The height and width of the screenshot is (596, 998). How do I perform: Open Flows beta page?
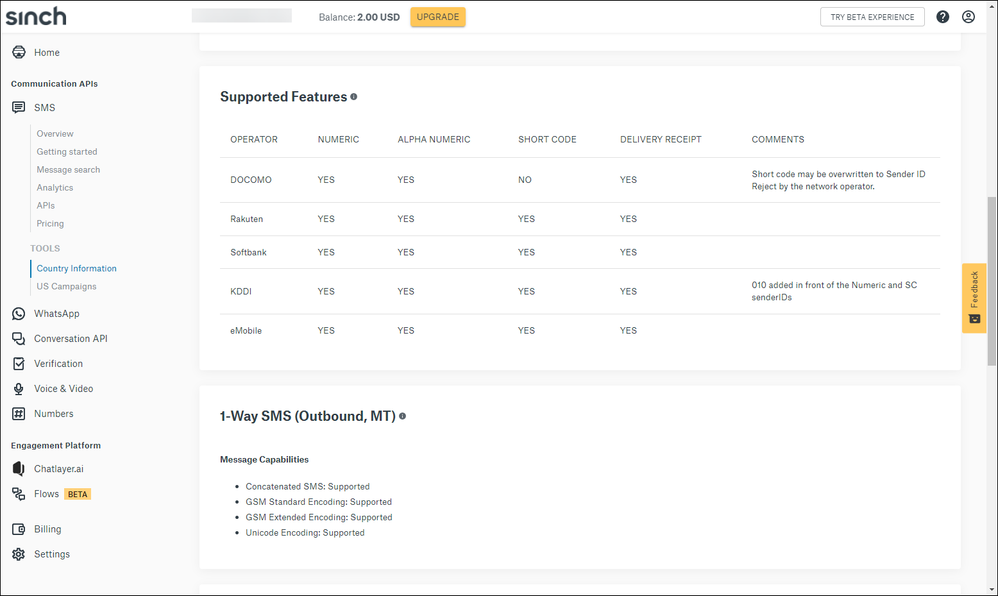click(x=46, y=493)
